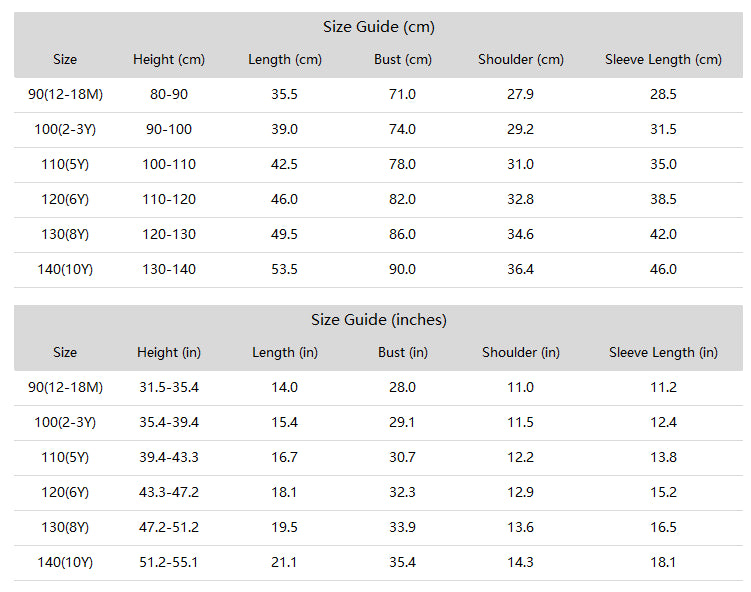Select the 16.7 length value
This screenshot has height=592, width=751.
point(284,457)
